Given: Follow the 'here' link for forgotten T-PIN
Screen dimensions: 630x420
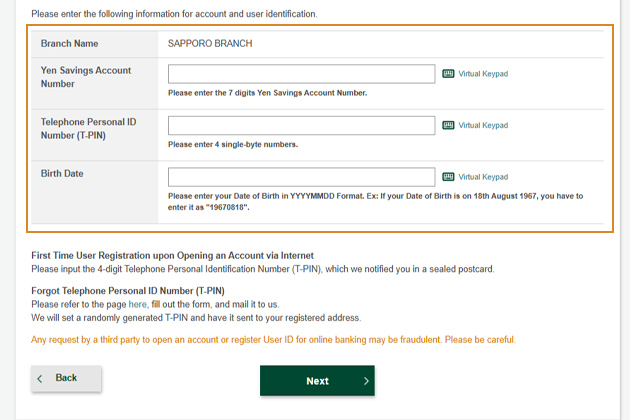Looking at the screenshot, I should pos(137,304).
